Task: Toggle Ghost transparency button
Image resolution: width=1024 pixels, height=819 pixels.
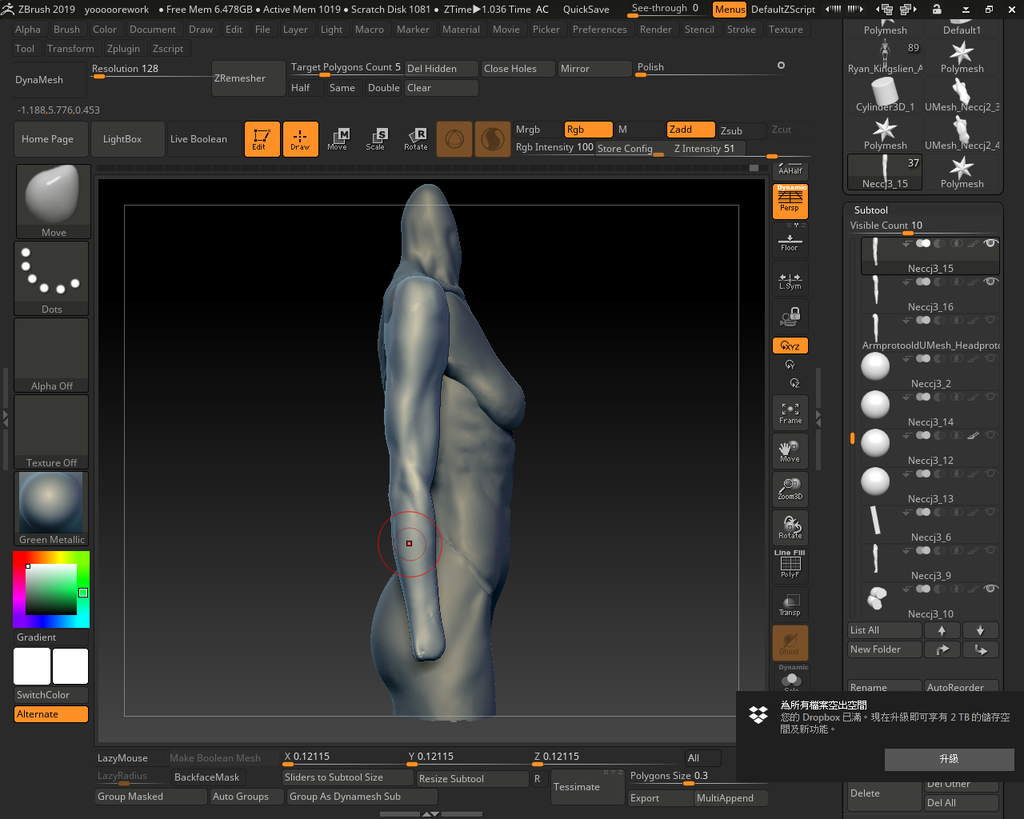Action: point(790,642)
